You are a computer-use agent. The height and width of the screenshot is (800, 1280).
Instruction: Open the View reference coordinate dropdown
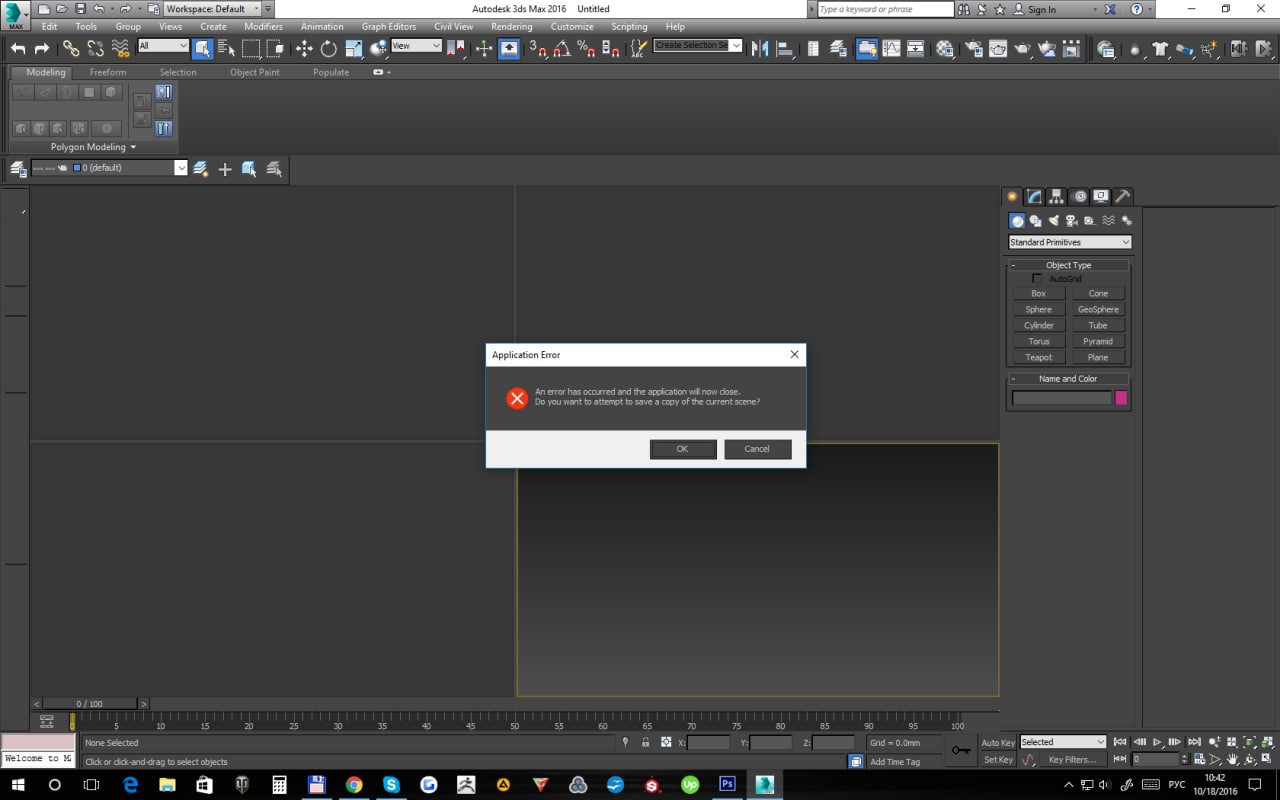pyautogui.click(x=416, y=46)
